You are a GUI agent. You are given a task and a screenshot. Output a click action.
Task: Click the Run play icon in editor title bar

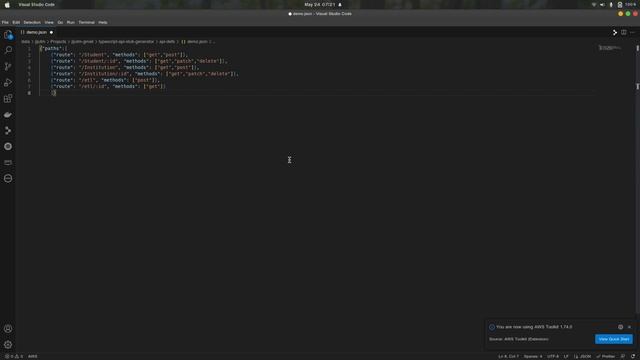(615, 32)
